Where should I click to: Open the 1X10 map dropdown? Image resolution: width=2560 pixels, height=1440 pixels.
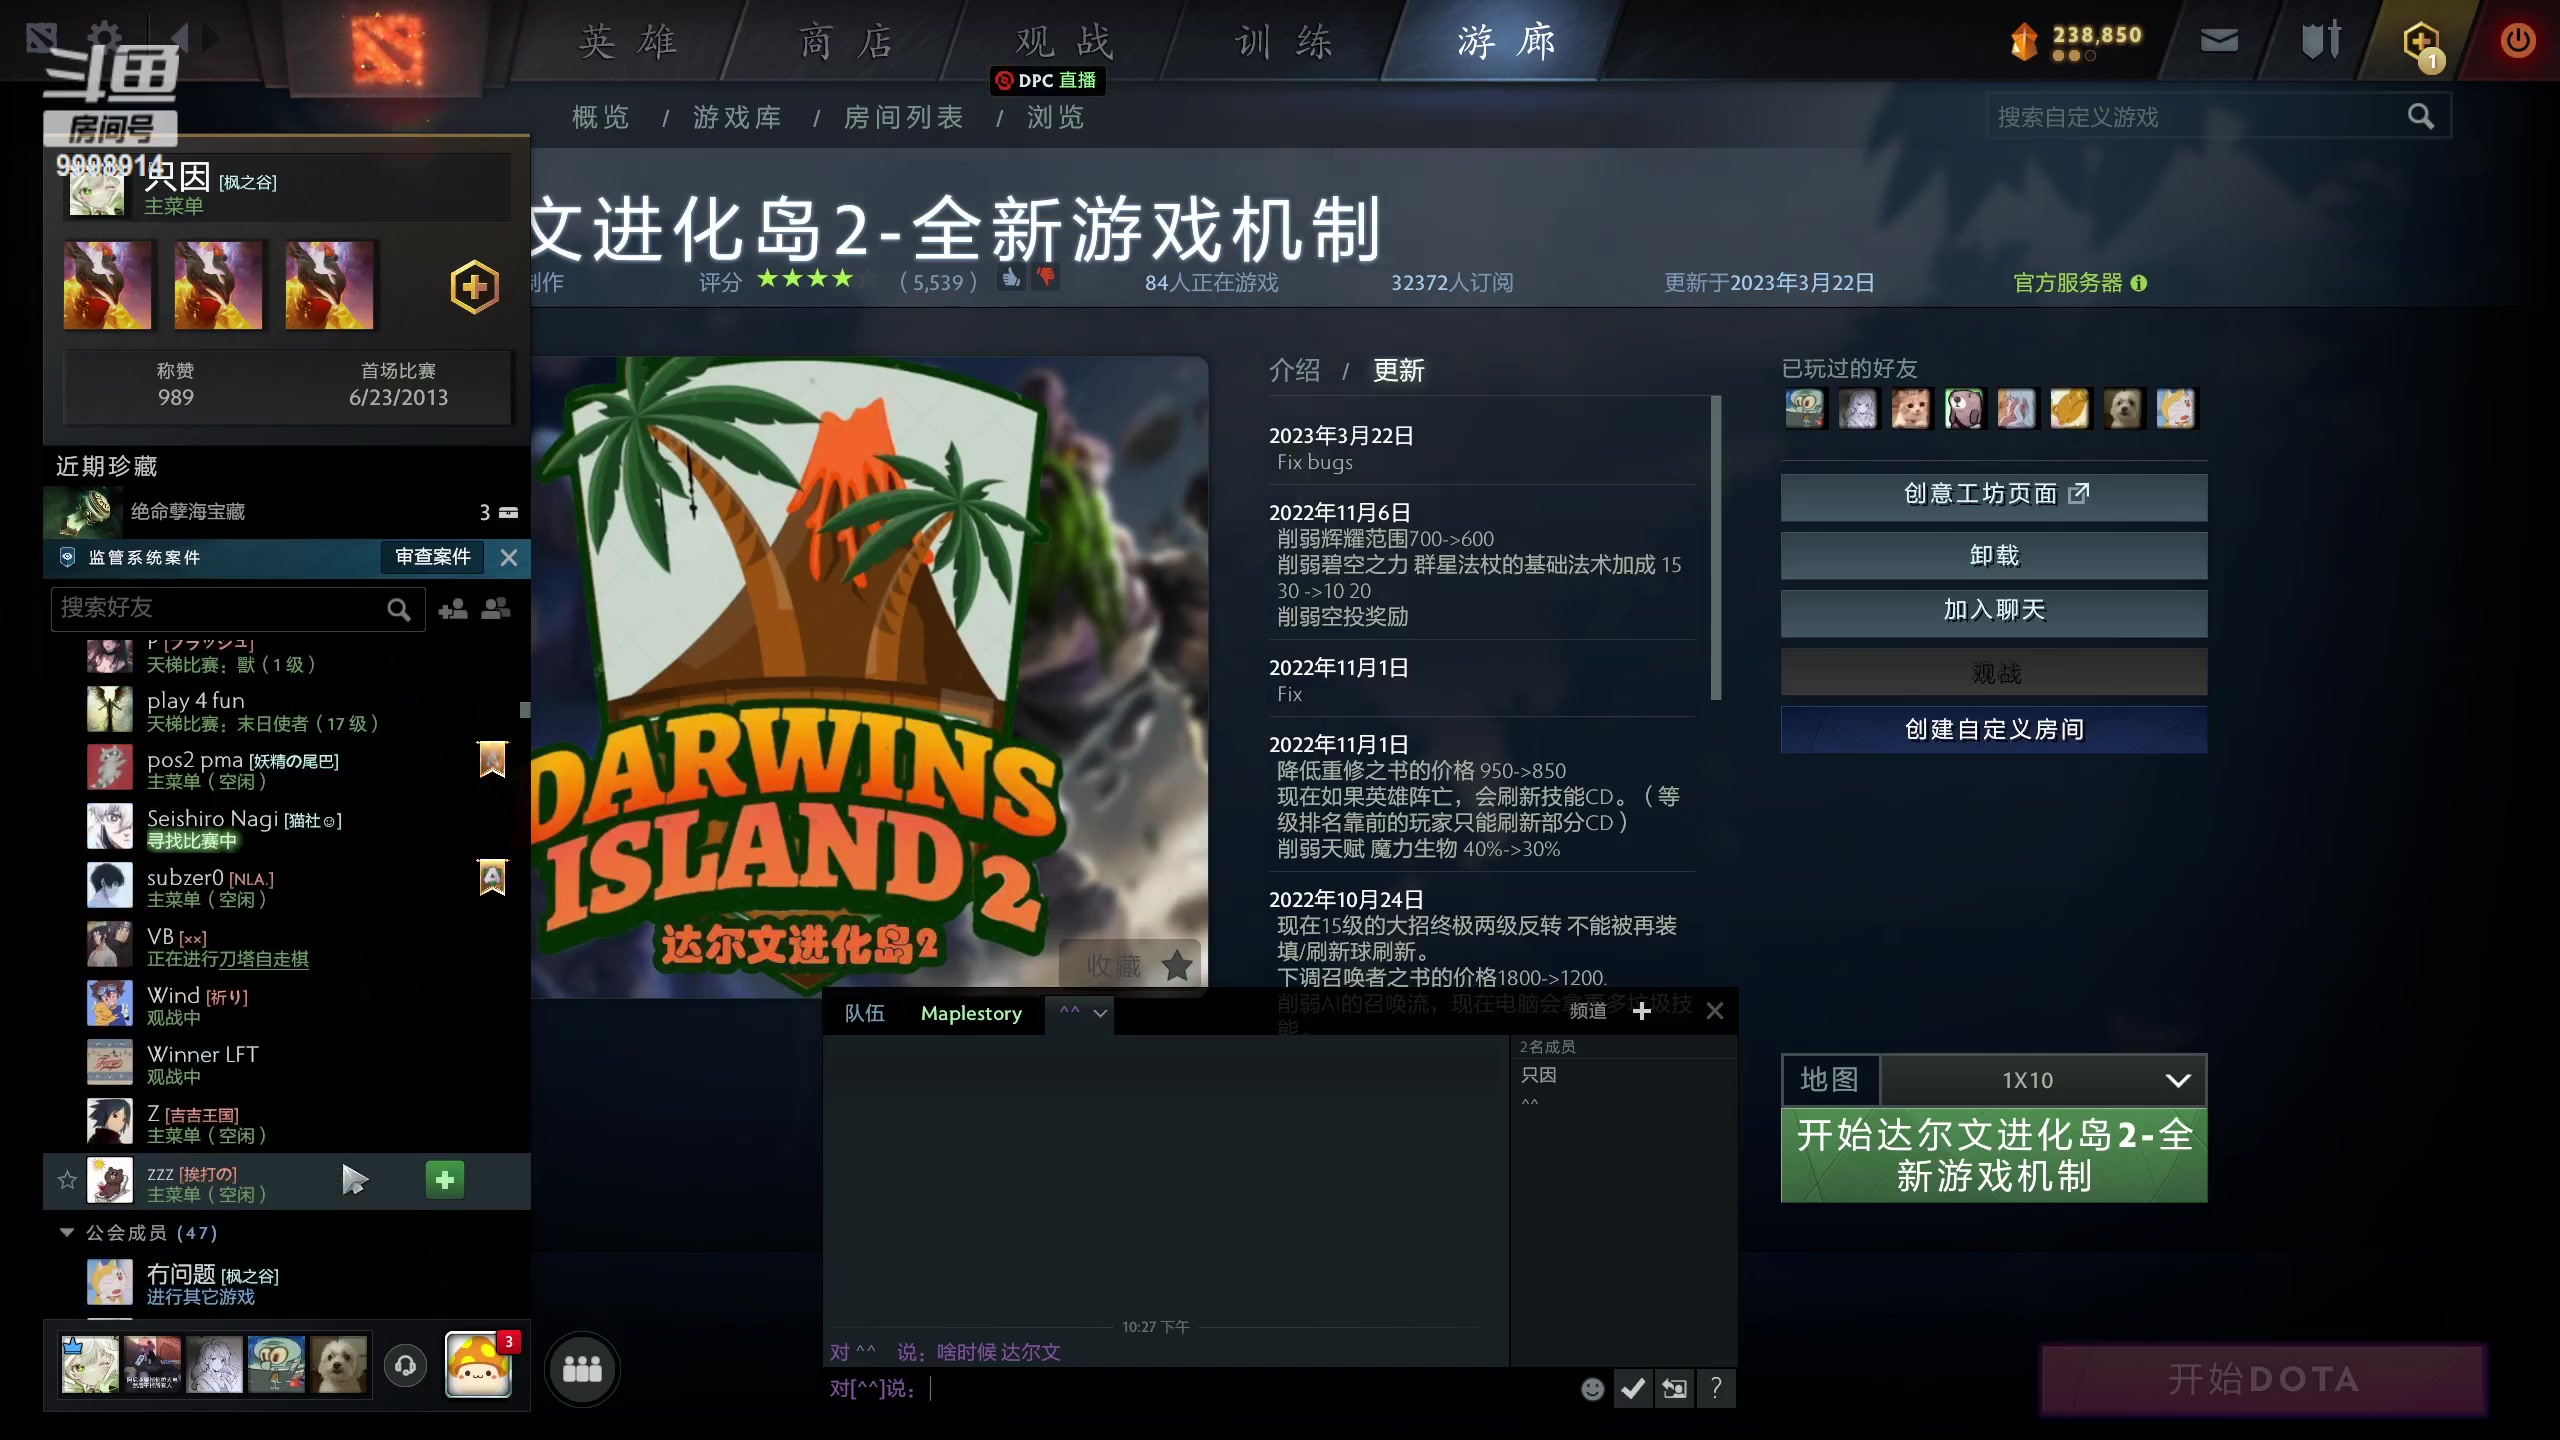[2043, 1080]
